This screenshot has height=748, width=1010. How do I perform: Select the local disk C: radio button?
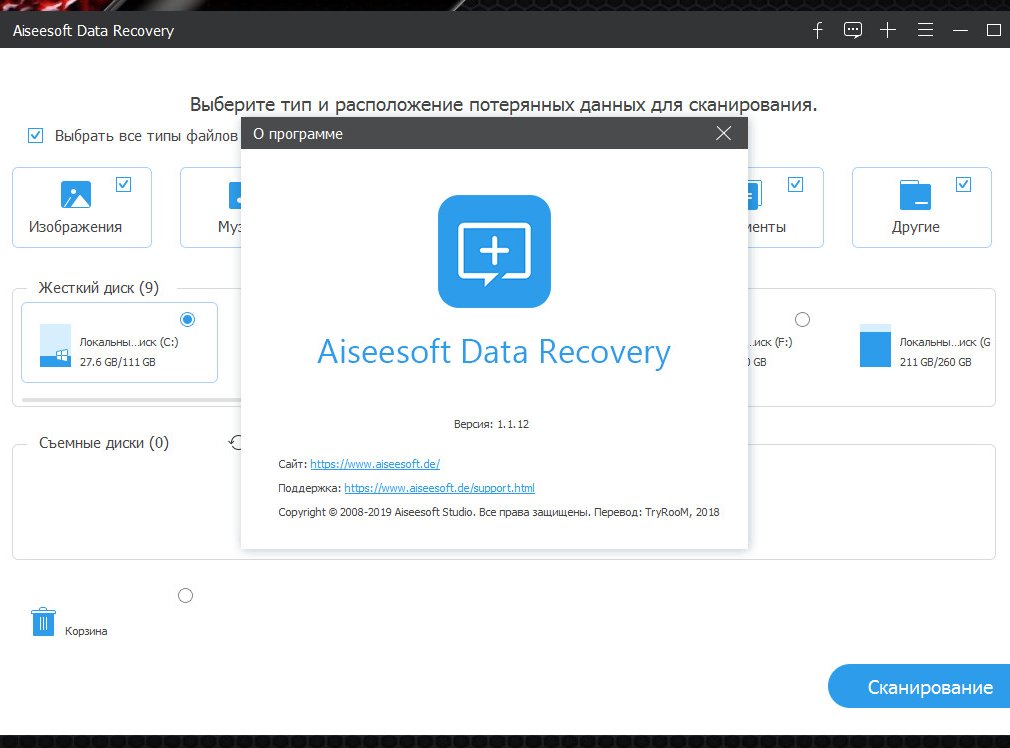pyautogui.click(x=187, y=320)
